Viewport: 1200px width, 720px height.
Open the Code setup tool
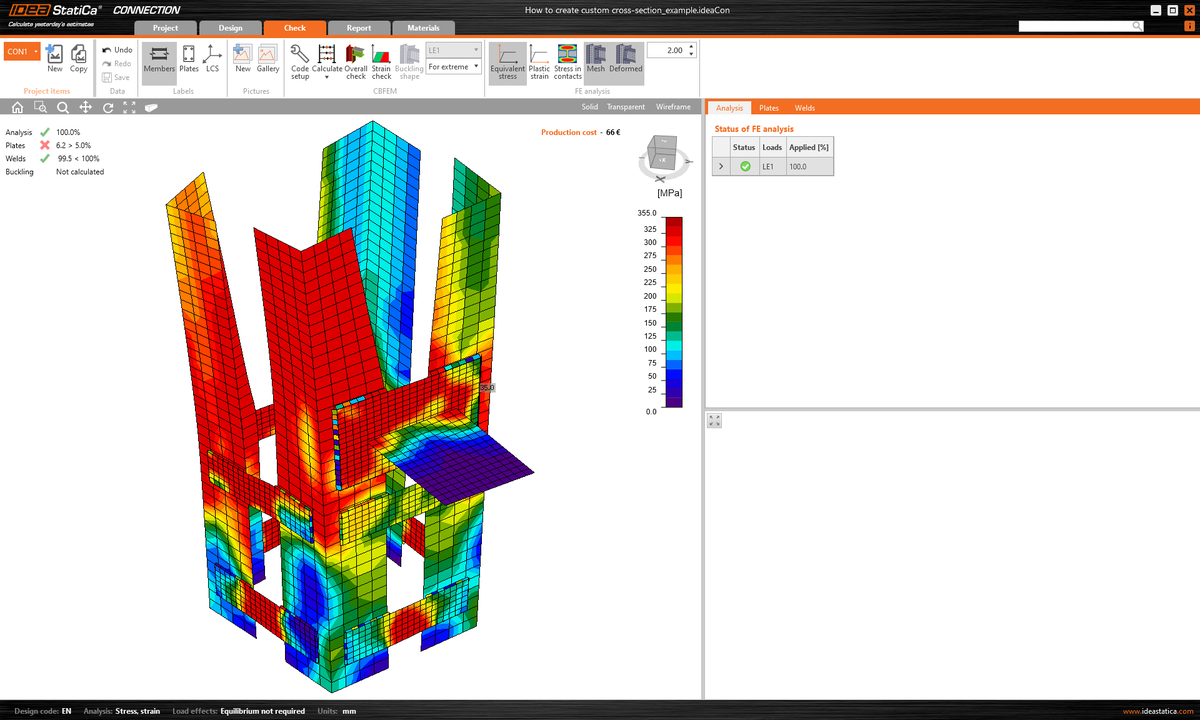pyautogui.click(x=298, y=61)
